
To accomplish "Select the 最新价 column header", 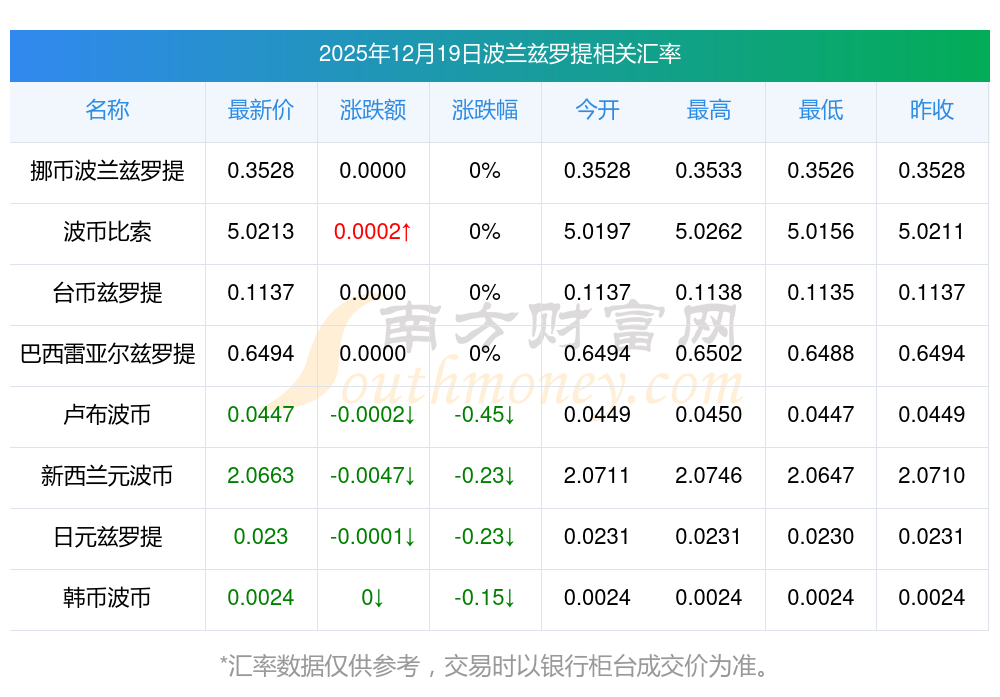I will pyautogui.click(x=261, y=110).
